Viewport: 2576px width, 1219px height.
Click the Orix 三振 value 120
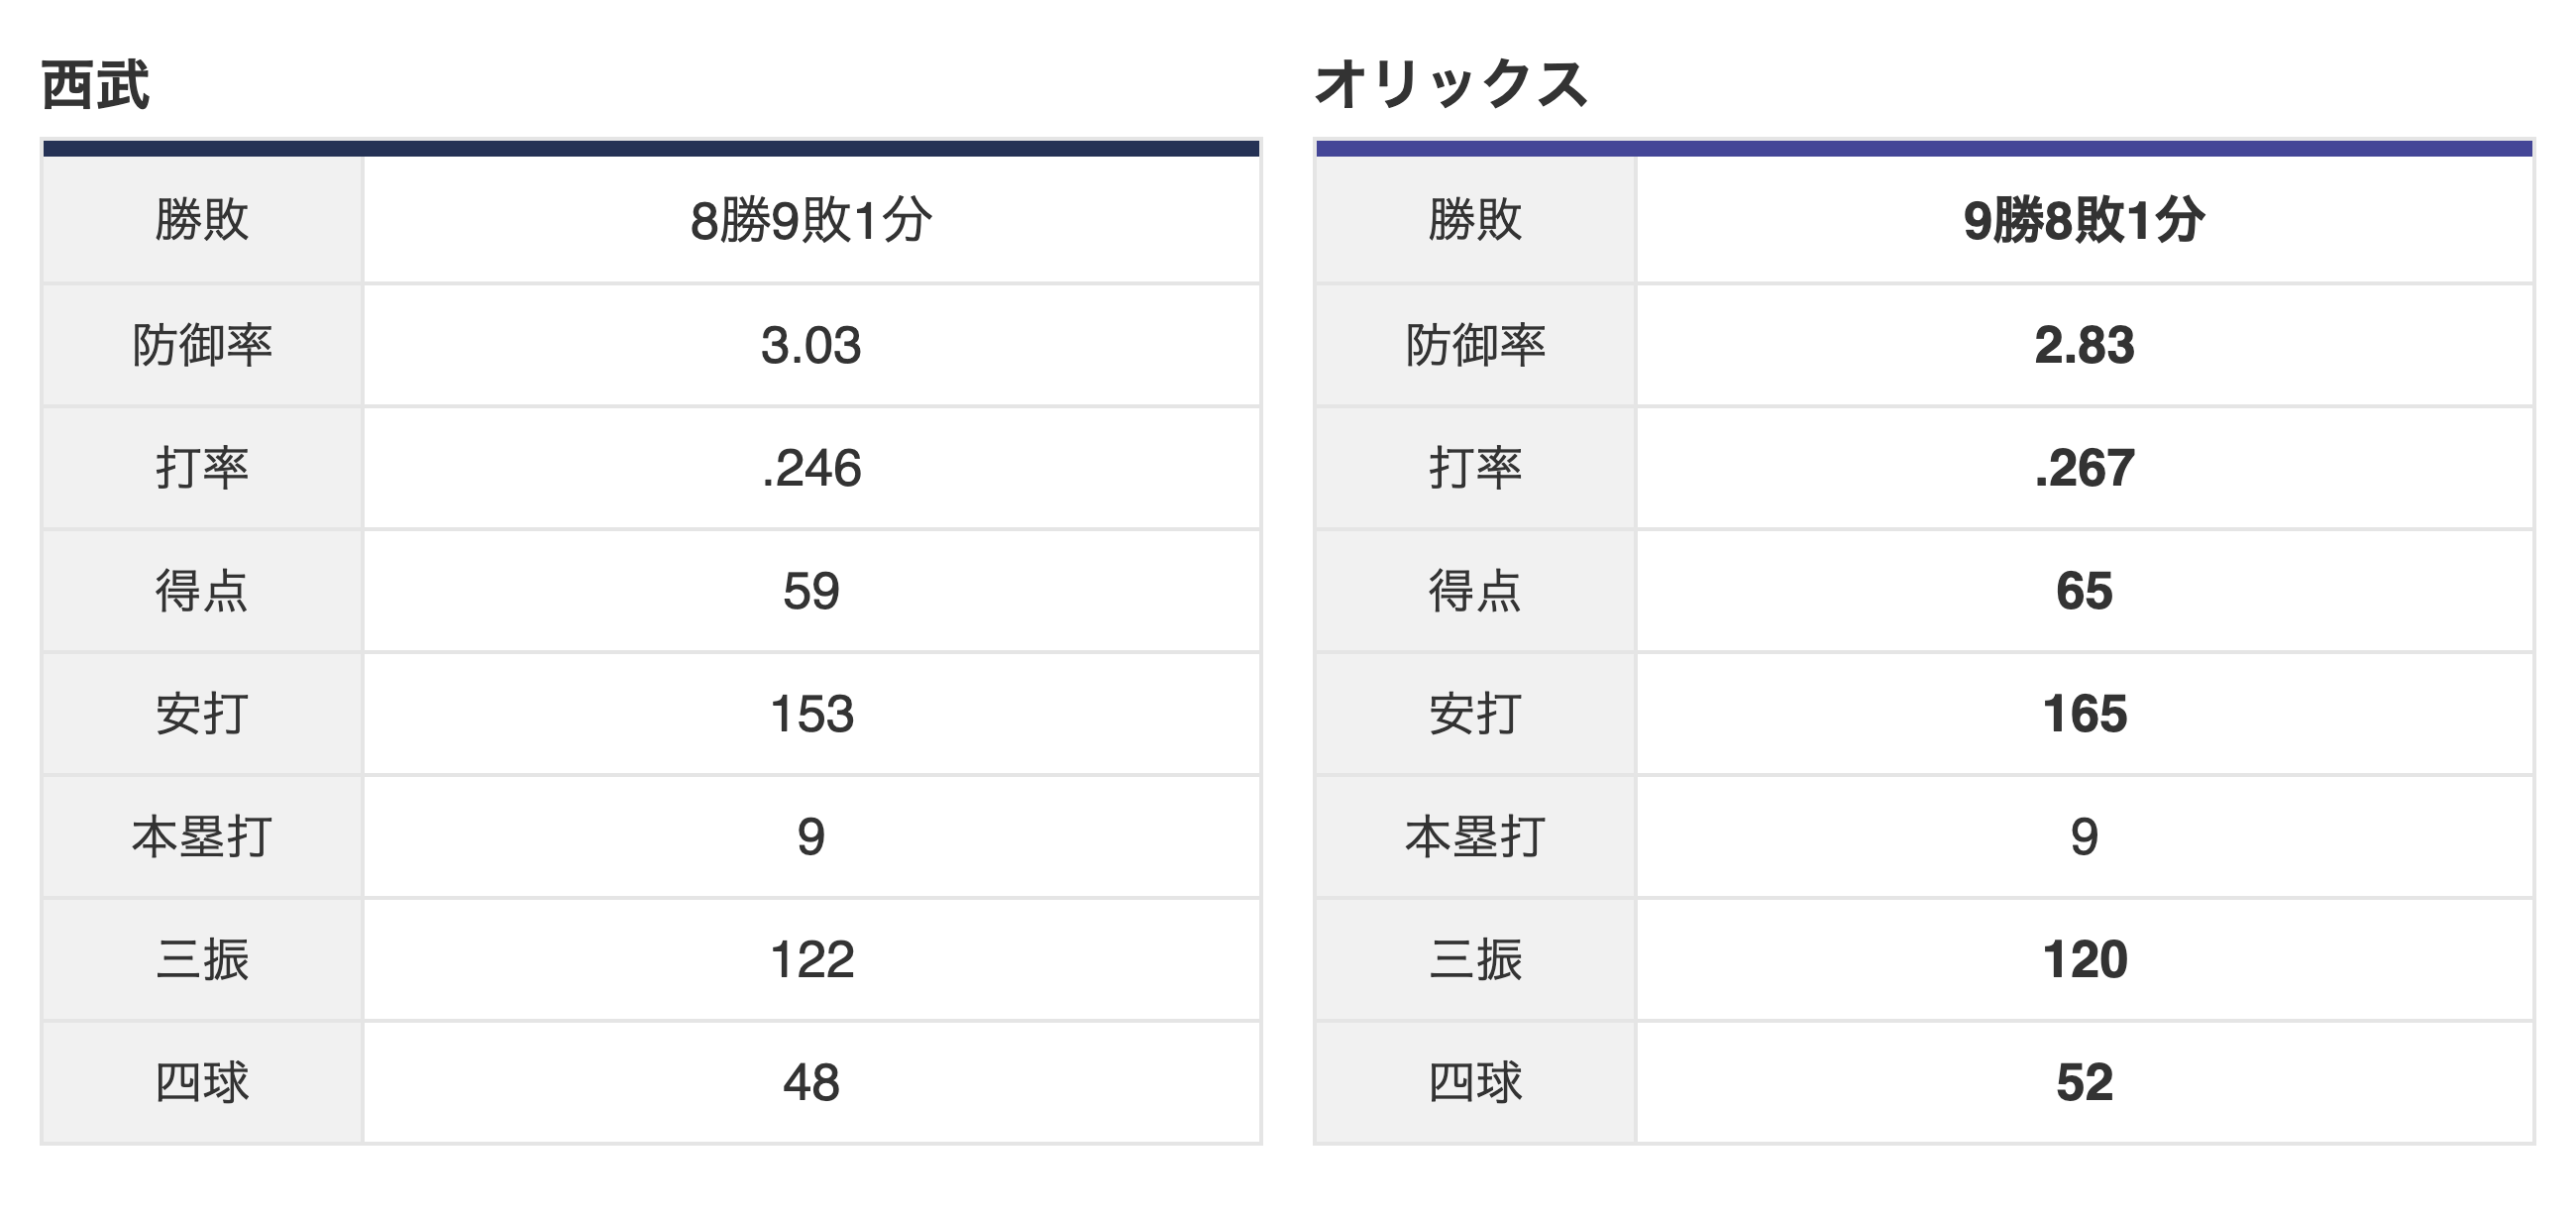click(2084, 960)
